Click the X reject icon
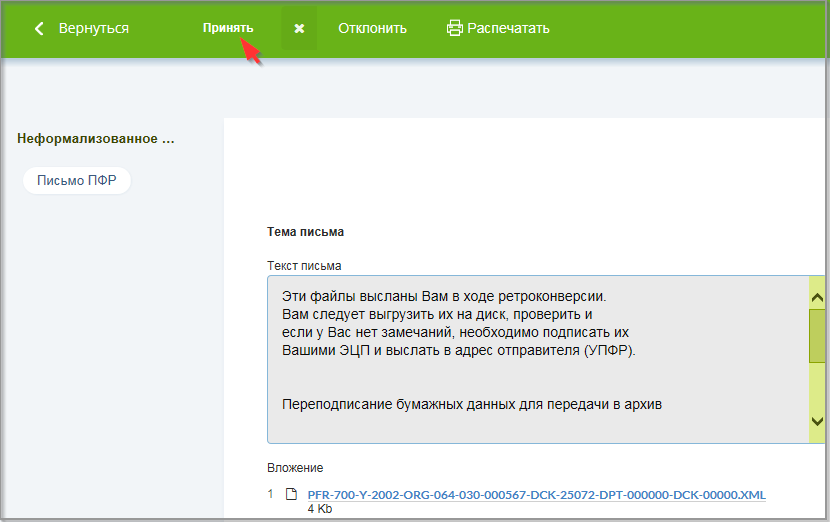Screen dimensions: 830x522 click(299, 28)
